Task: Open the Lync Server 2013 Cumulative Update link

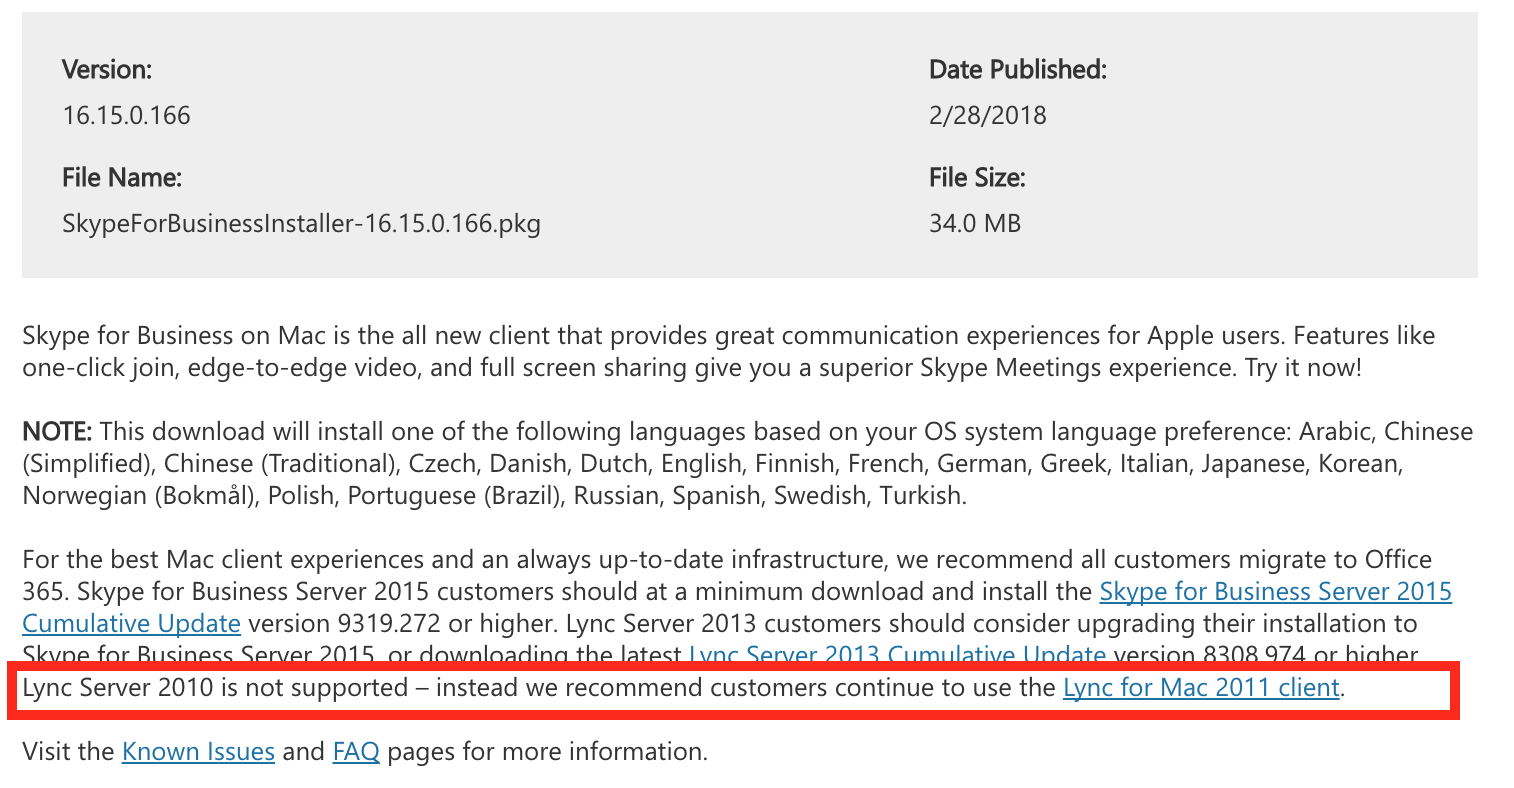Action: pyautogui.click(x=898, y=656)
